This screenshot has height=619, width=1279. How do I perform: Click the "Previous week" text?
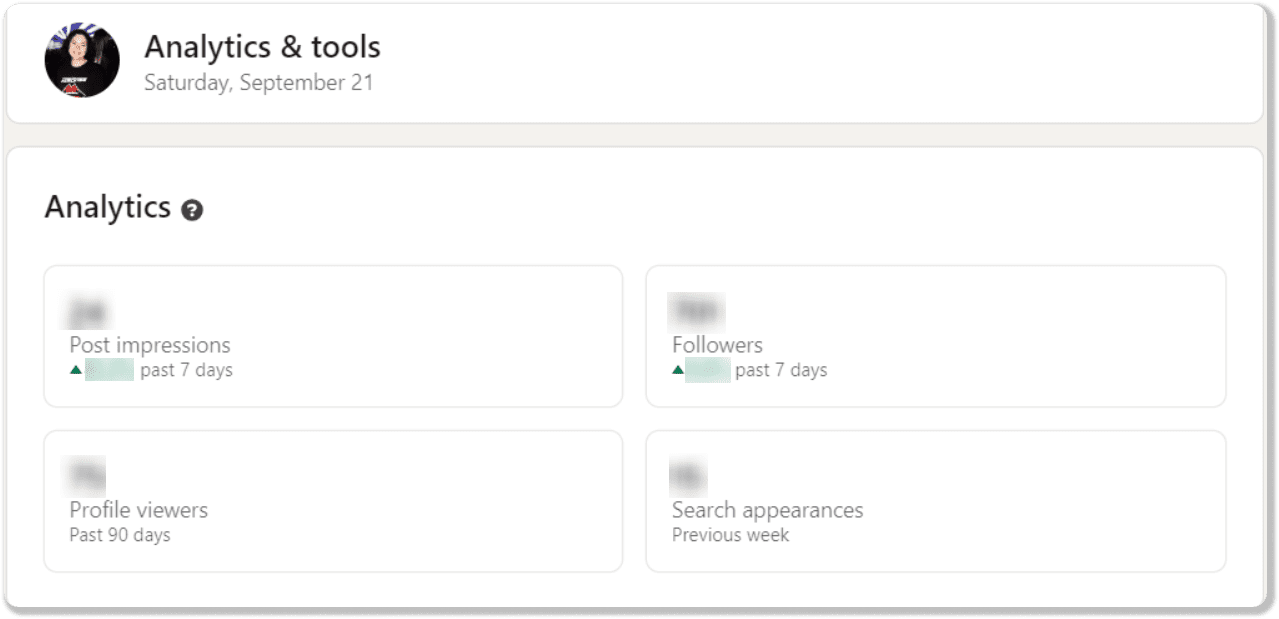(x=730, y=535)
